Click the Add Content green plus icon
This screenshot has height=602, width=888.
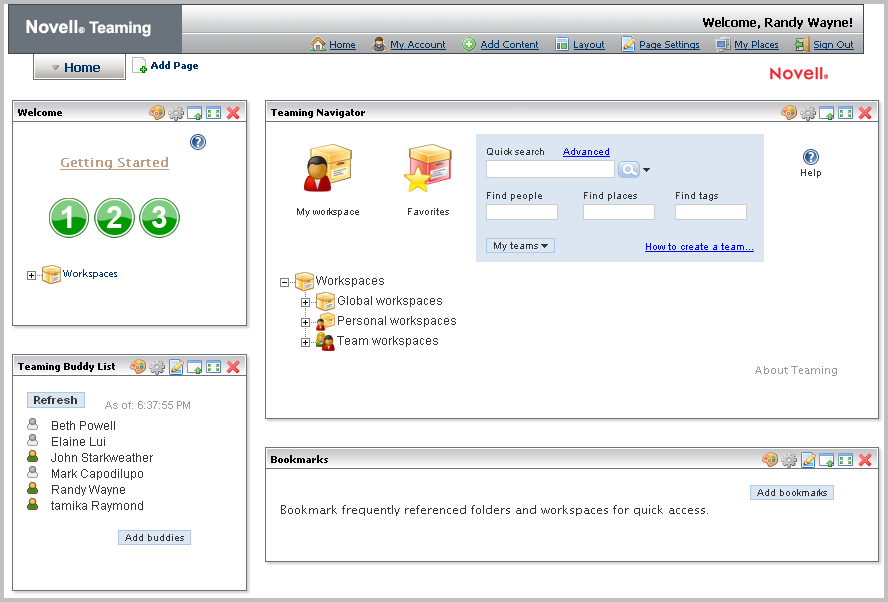click(x=467, y=44)
